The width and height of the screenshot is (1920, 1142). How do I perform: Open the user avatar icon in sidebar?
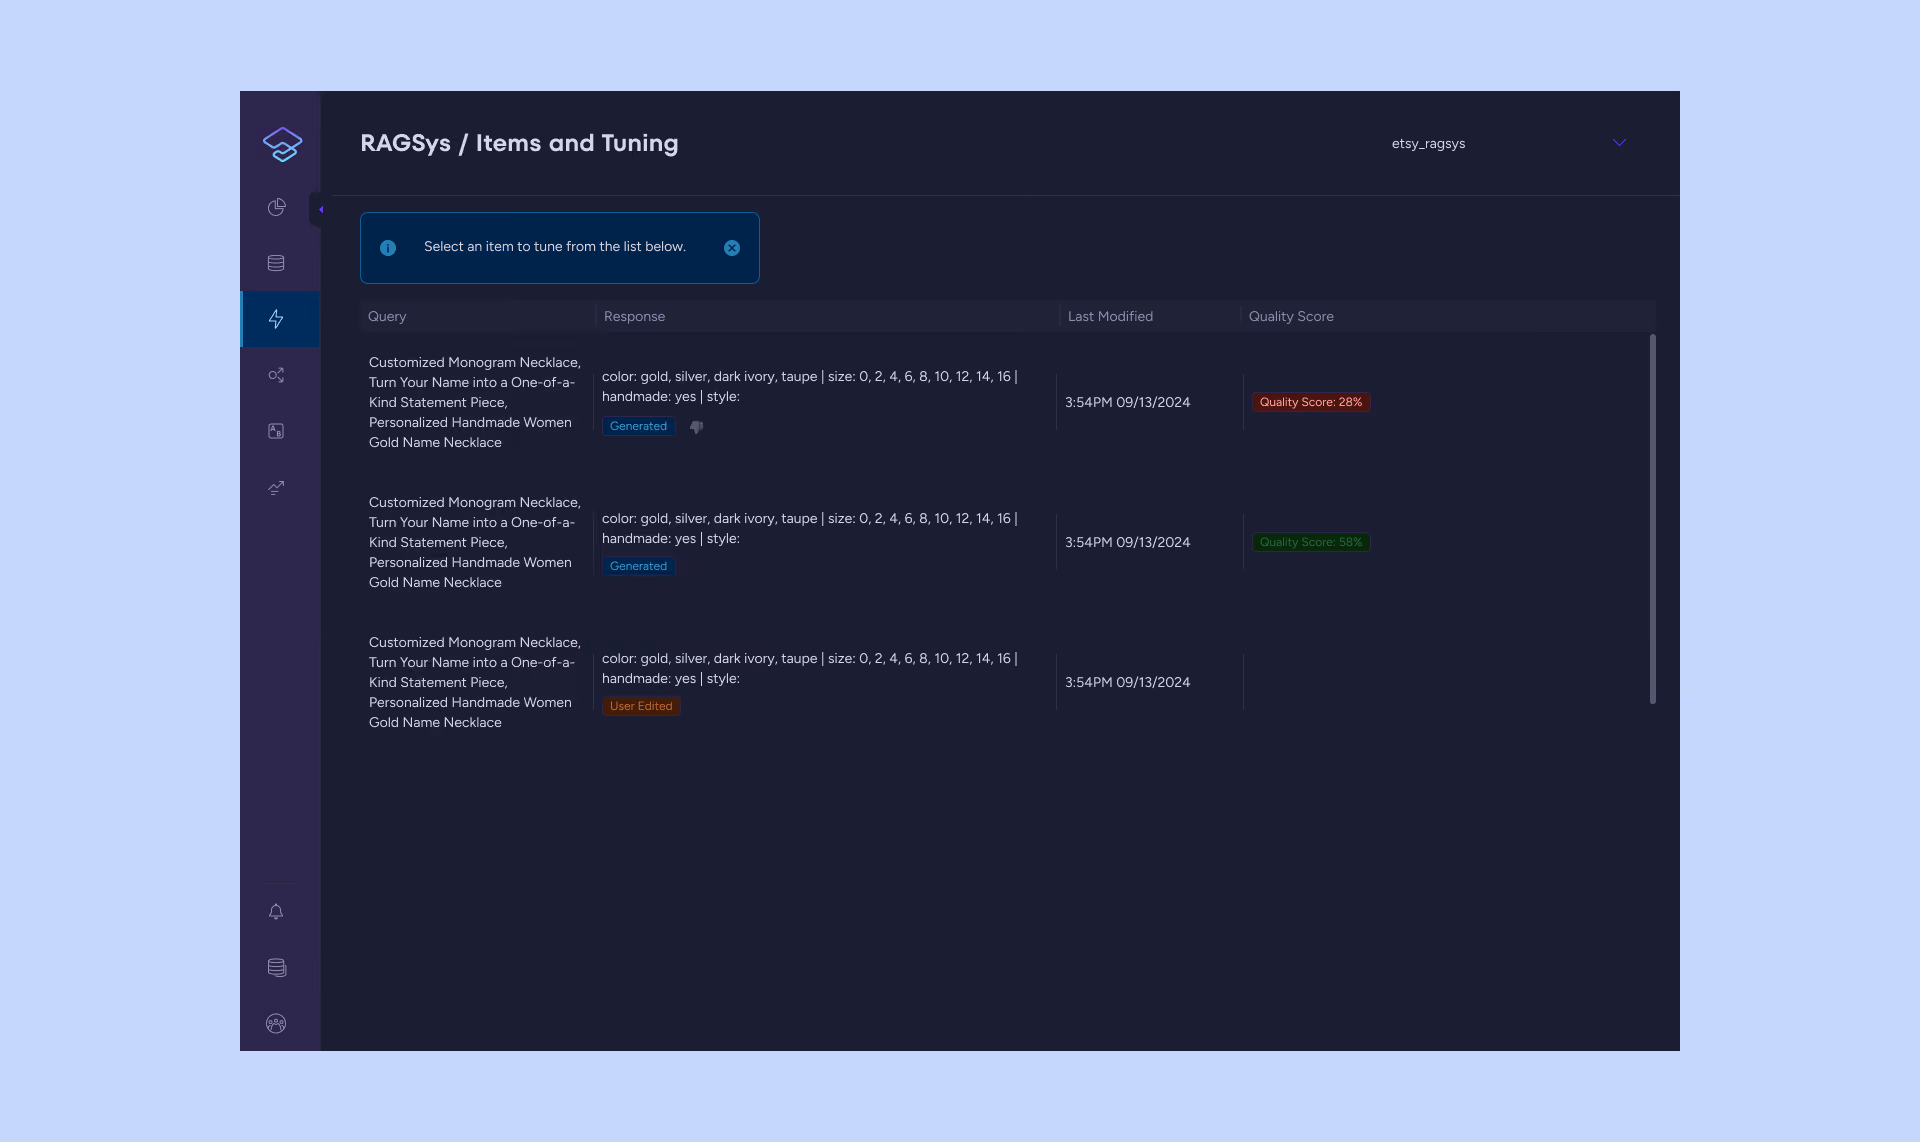276,1023
